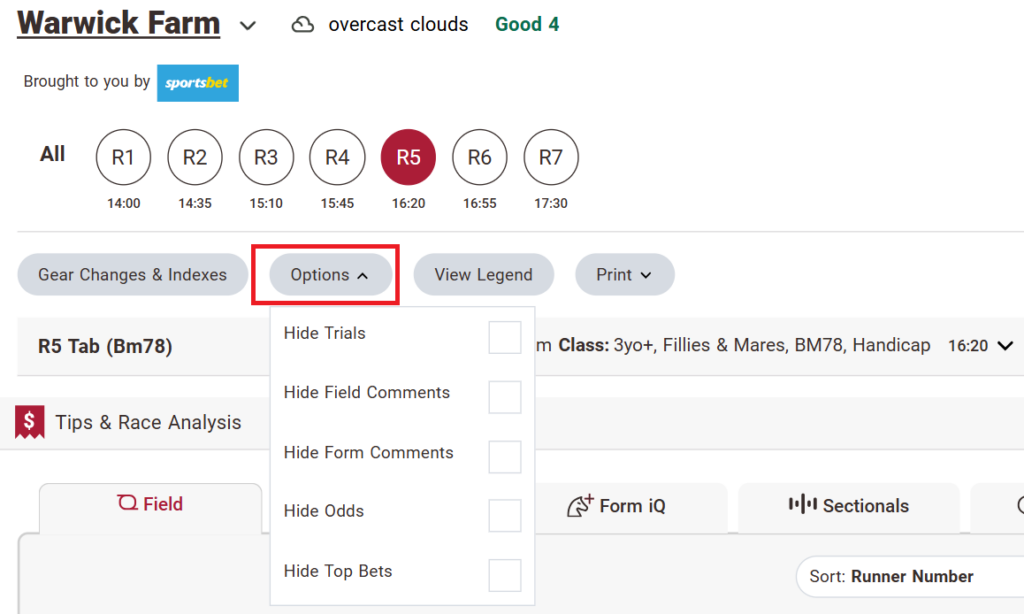Select the highlighted R5 race circle

point(408,157)
